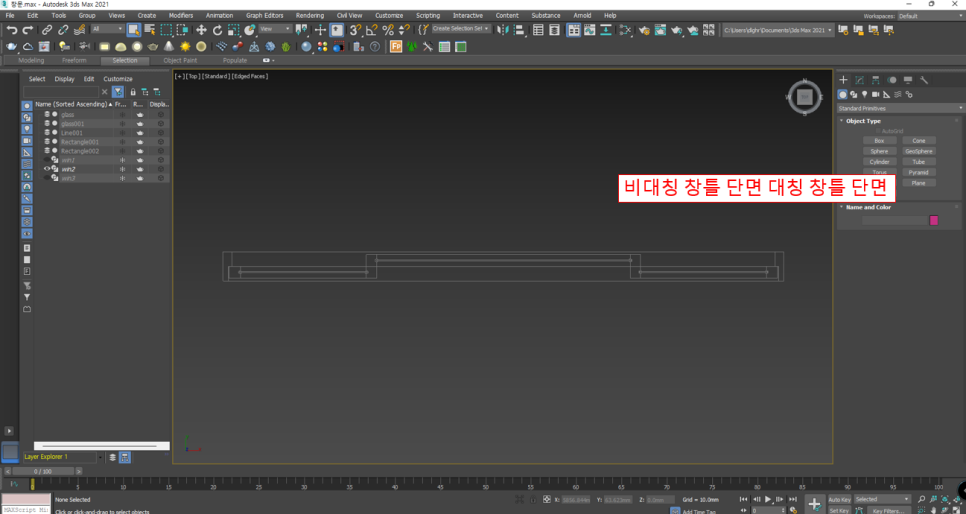The height and width of the screenshot is (514, 966).
Task: Toggle visibility eye for win2
Action: (47, 169)
